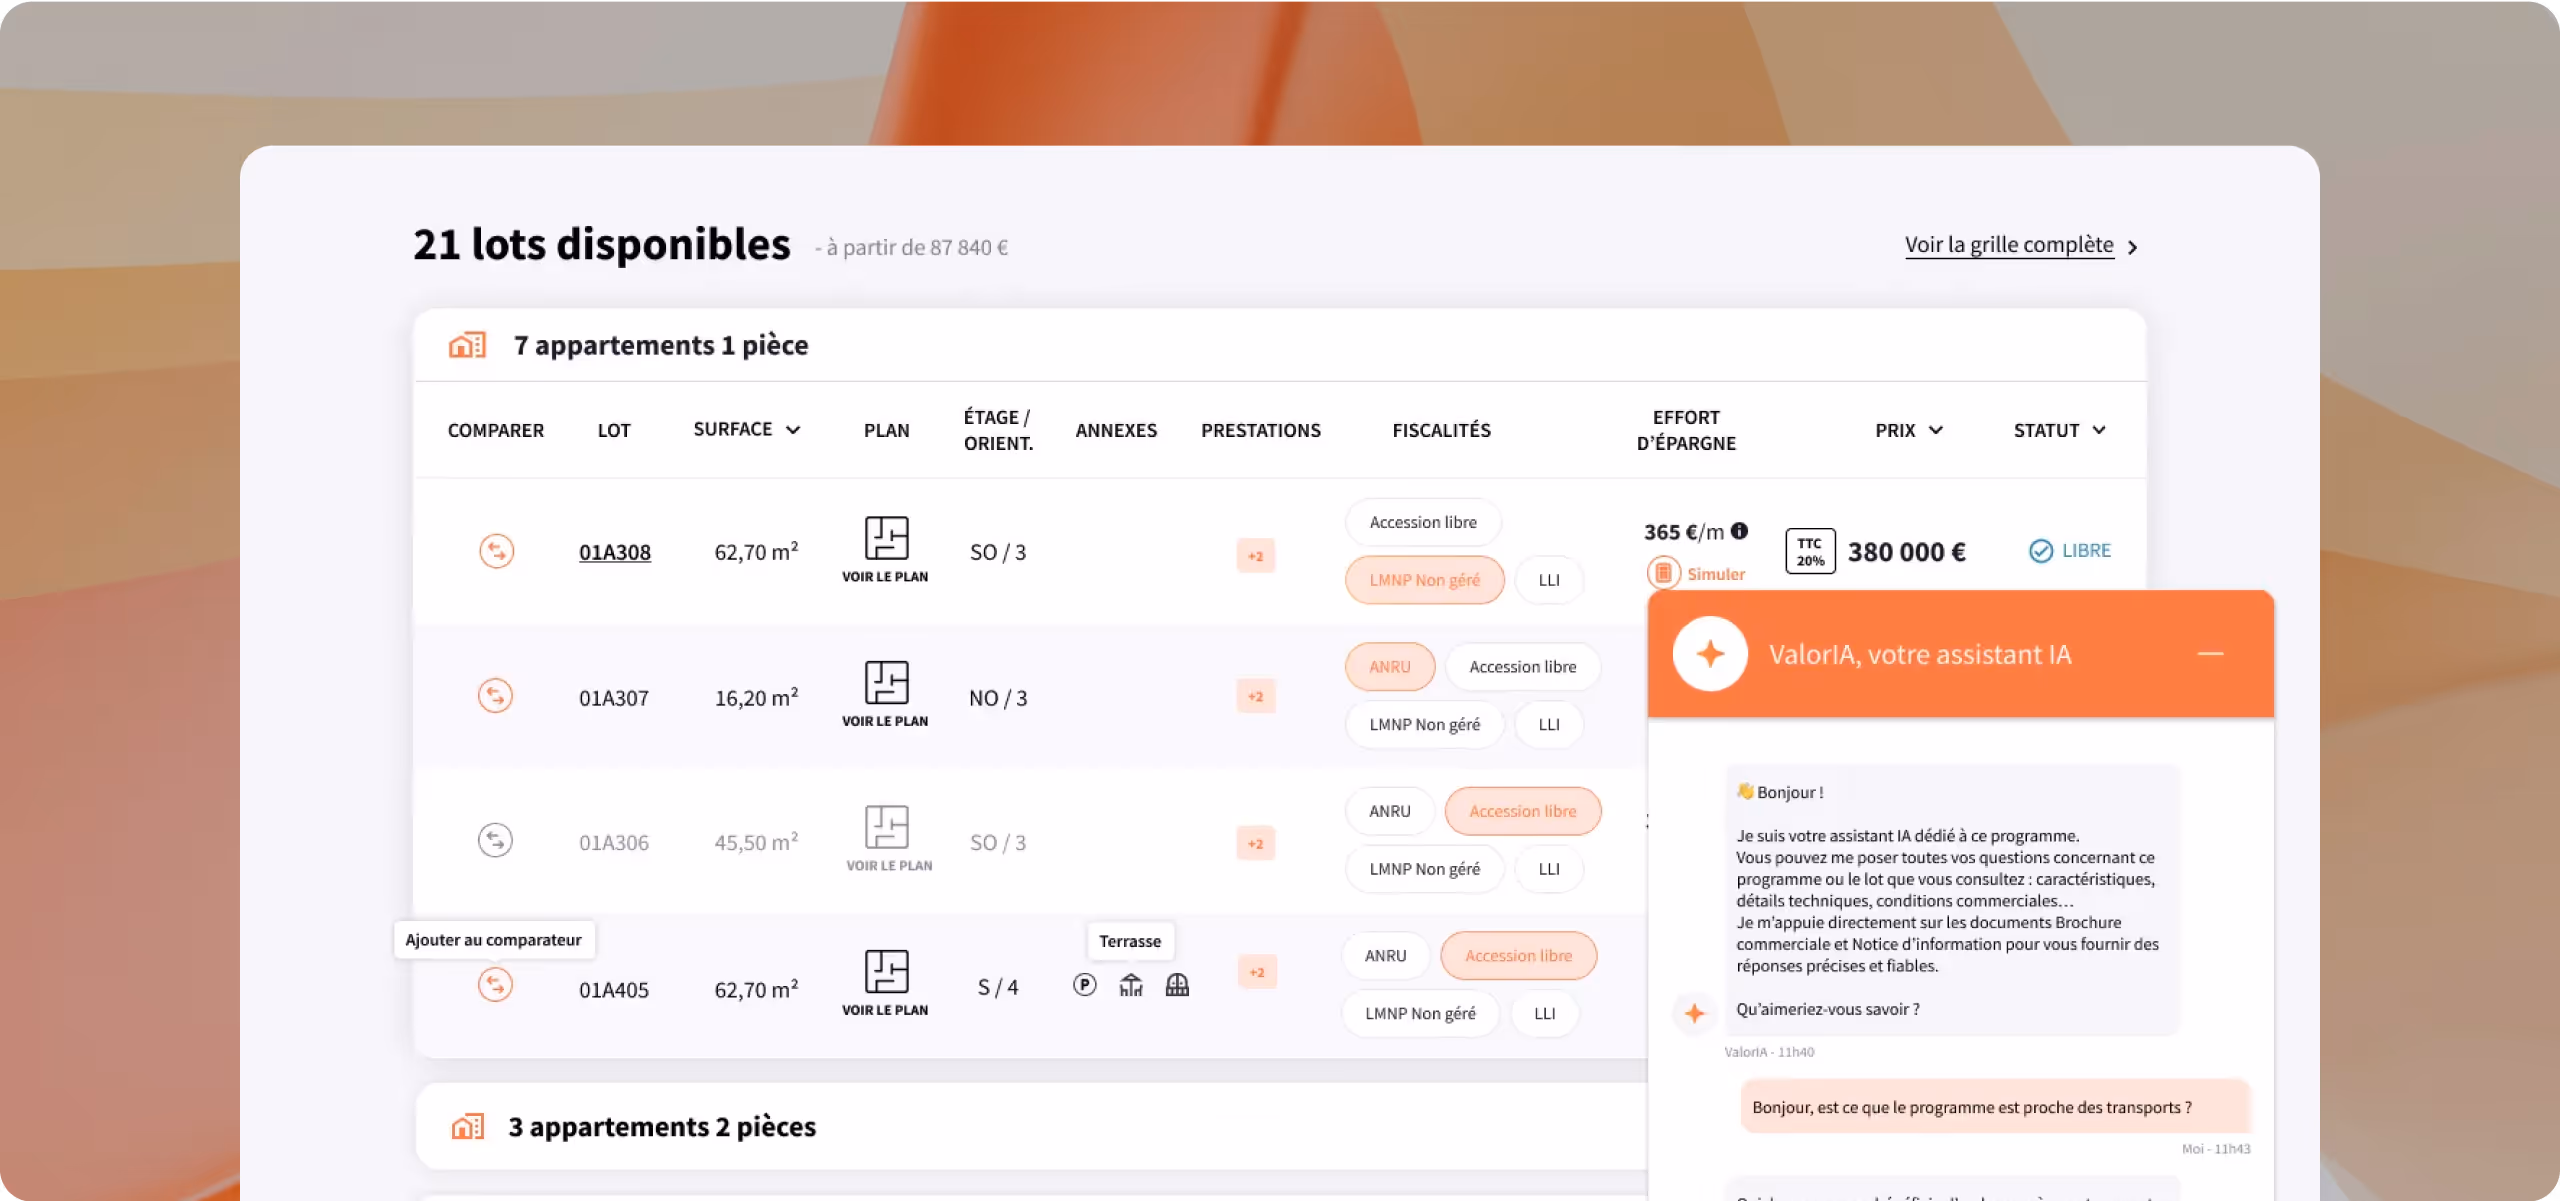Select LMNP Non géré for lot 01A308
The width and height of the screenshot is (2560, 1201).
1424,580
